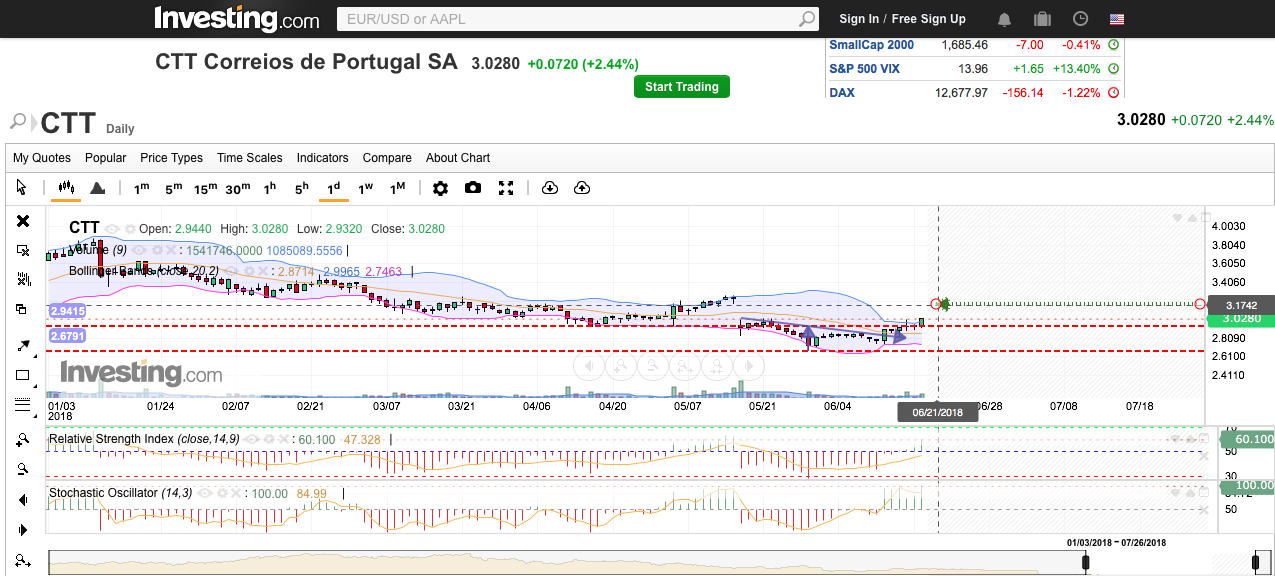Click the cloud upload (save chart) icon
Screen dimensions: 1275x576
tap(582, 188)
